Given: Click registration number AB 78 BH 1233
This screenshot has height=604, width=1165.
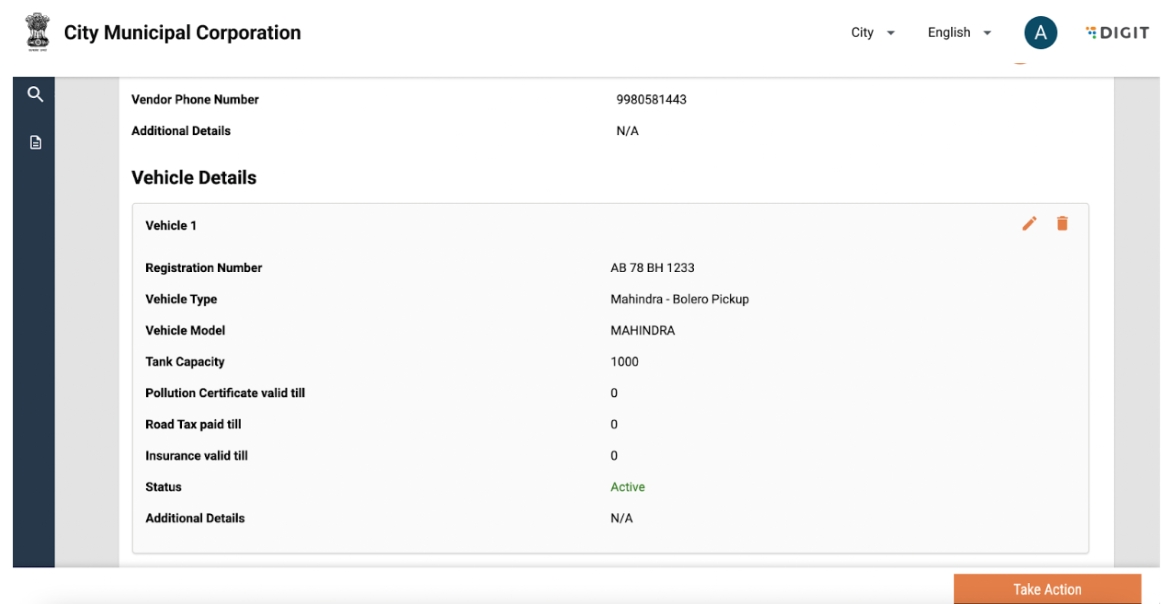Looking at the screenshot, I should pos(652,268).
